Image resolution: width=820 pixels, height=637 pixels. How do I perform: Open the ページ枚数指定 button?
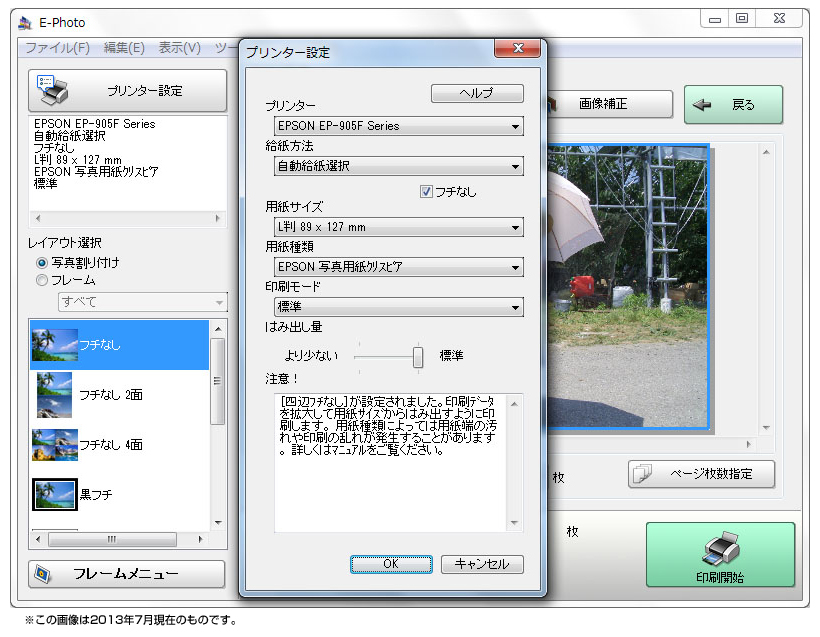(701, 474)
